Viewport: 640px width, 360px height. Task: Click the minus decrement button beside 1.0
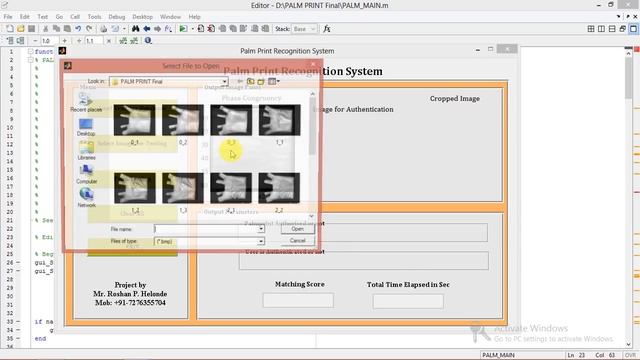pyautogui.click(x=35, y=41)
